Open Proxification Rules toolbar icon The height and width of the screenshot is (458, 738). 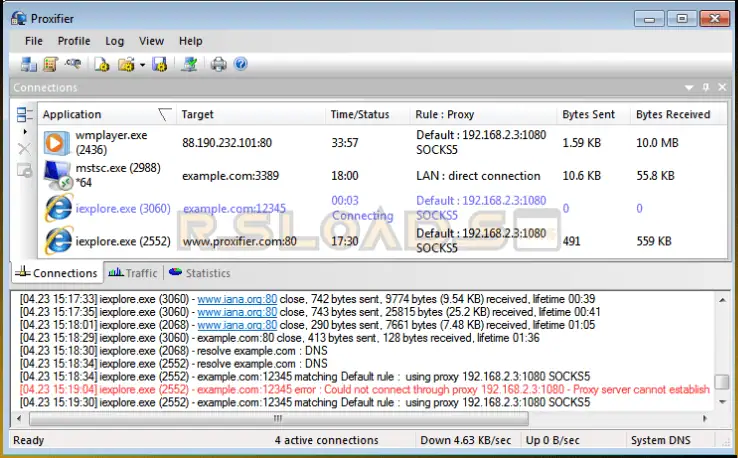click(x=49, y=64)
